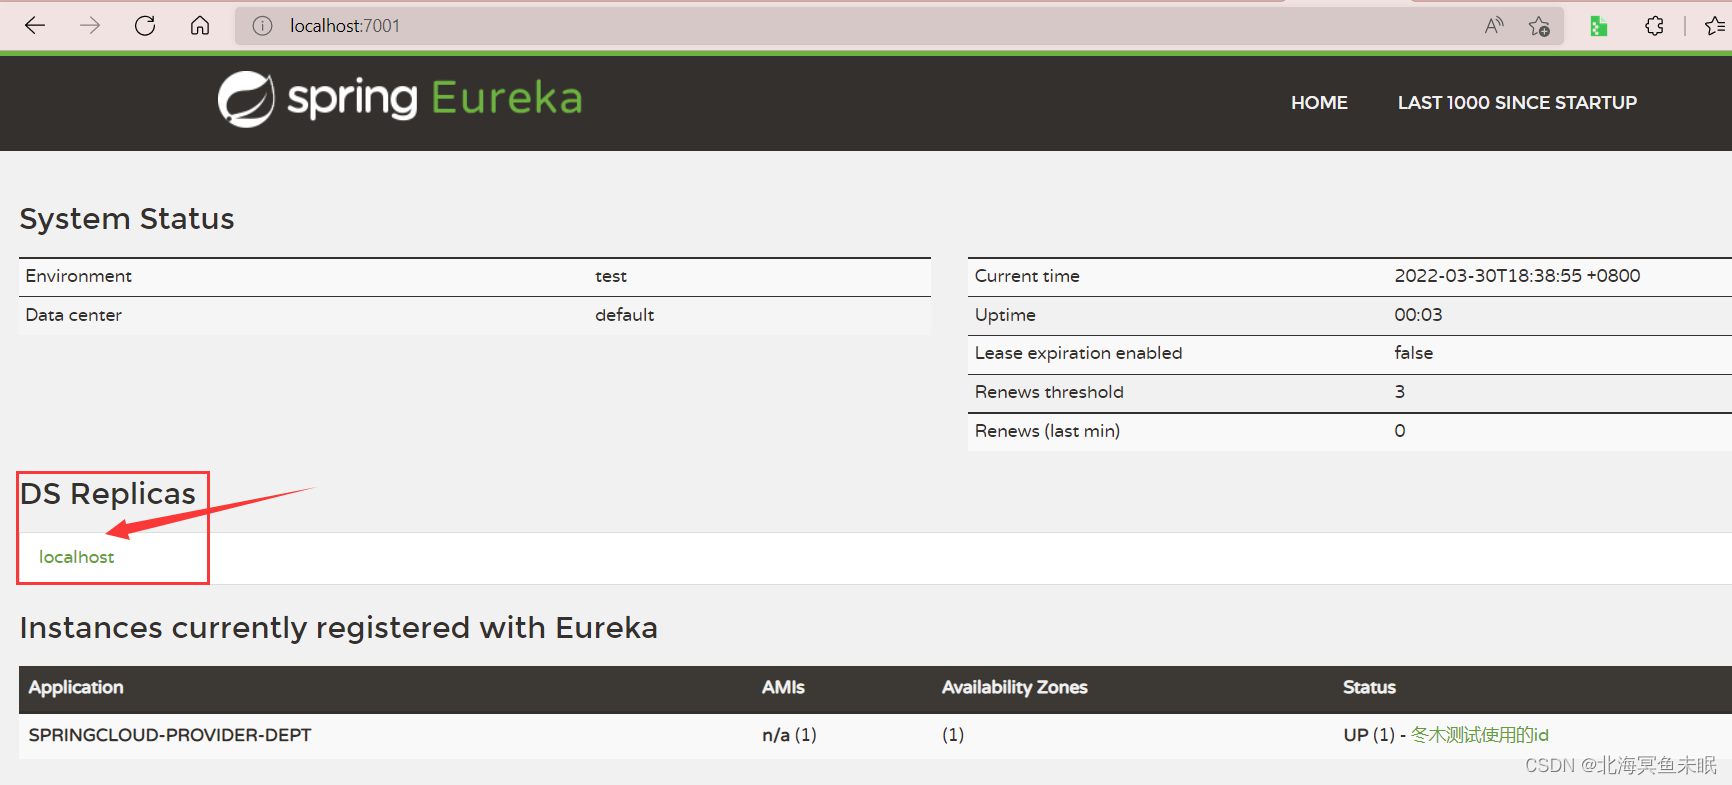Select the 'n/a (1)' AMIs cell
This screenshot has height=785, width=1732.
pos(789,735)
